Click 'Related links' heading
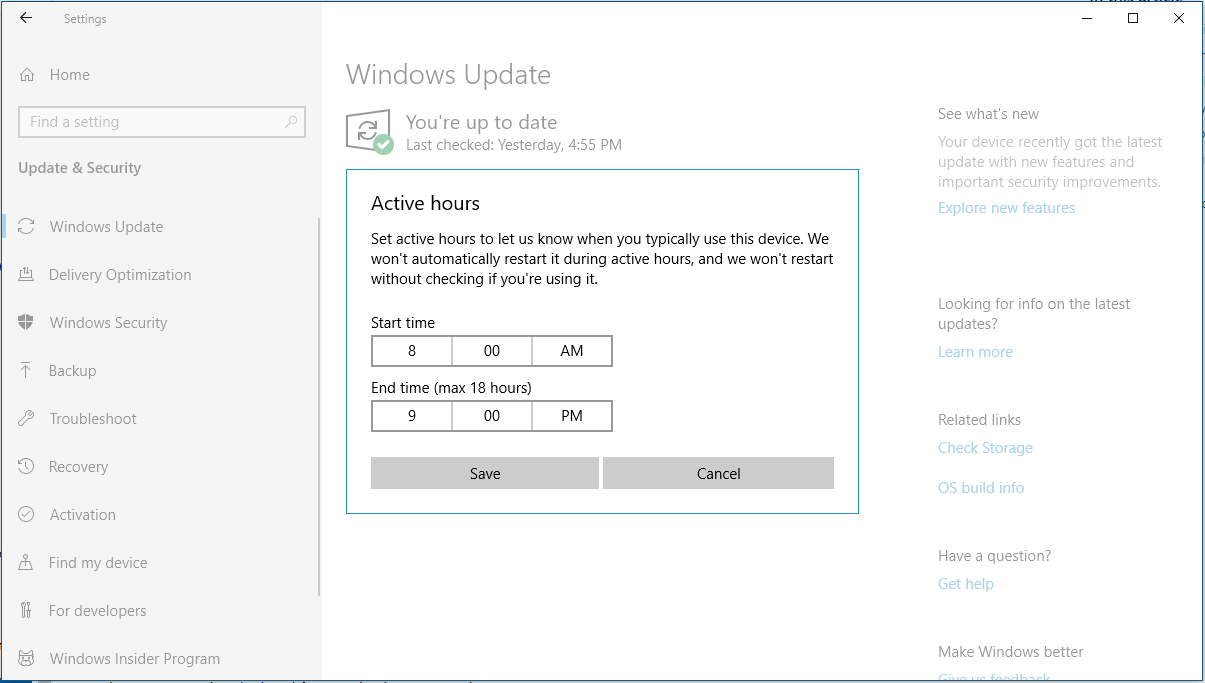This screenshot has height=683, width=1205. click(980, 420)
